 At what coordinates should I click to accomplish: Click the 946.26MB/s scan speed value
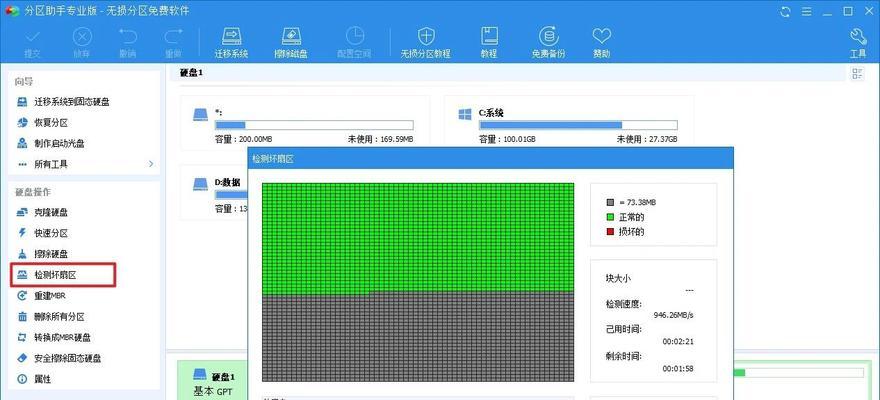point(673,315)
